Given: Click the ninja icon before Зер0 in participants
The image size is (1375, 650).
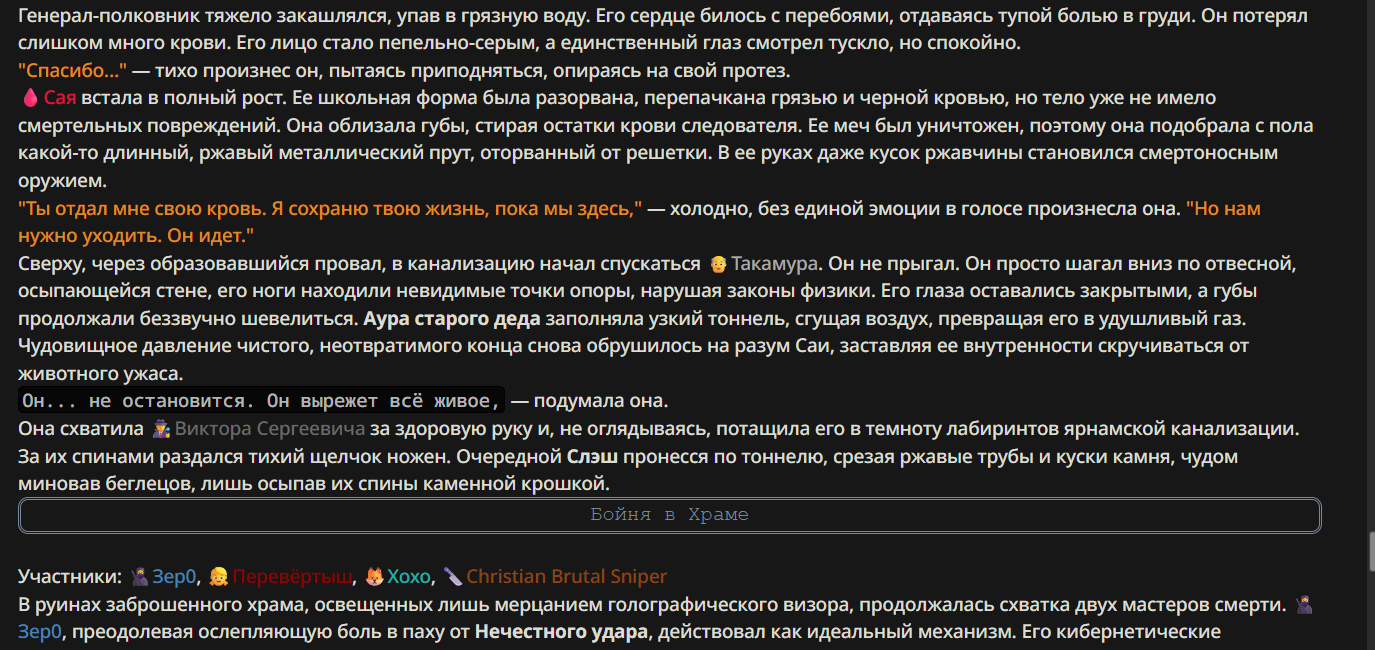Looking at the screenshot, I should pyautogui.click(x=140, y=577).
